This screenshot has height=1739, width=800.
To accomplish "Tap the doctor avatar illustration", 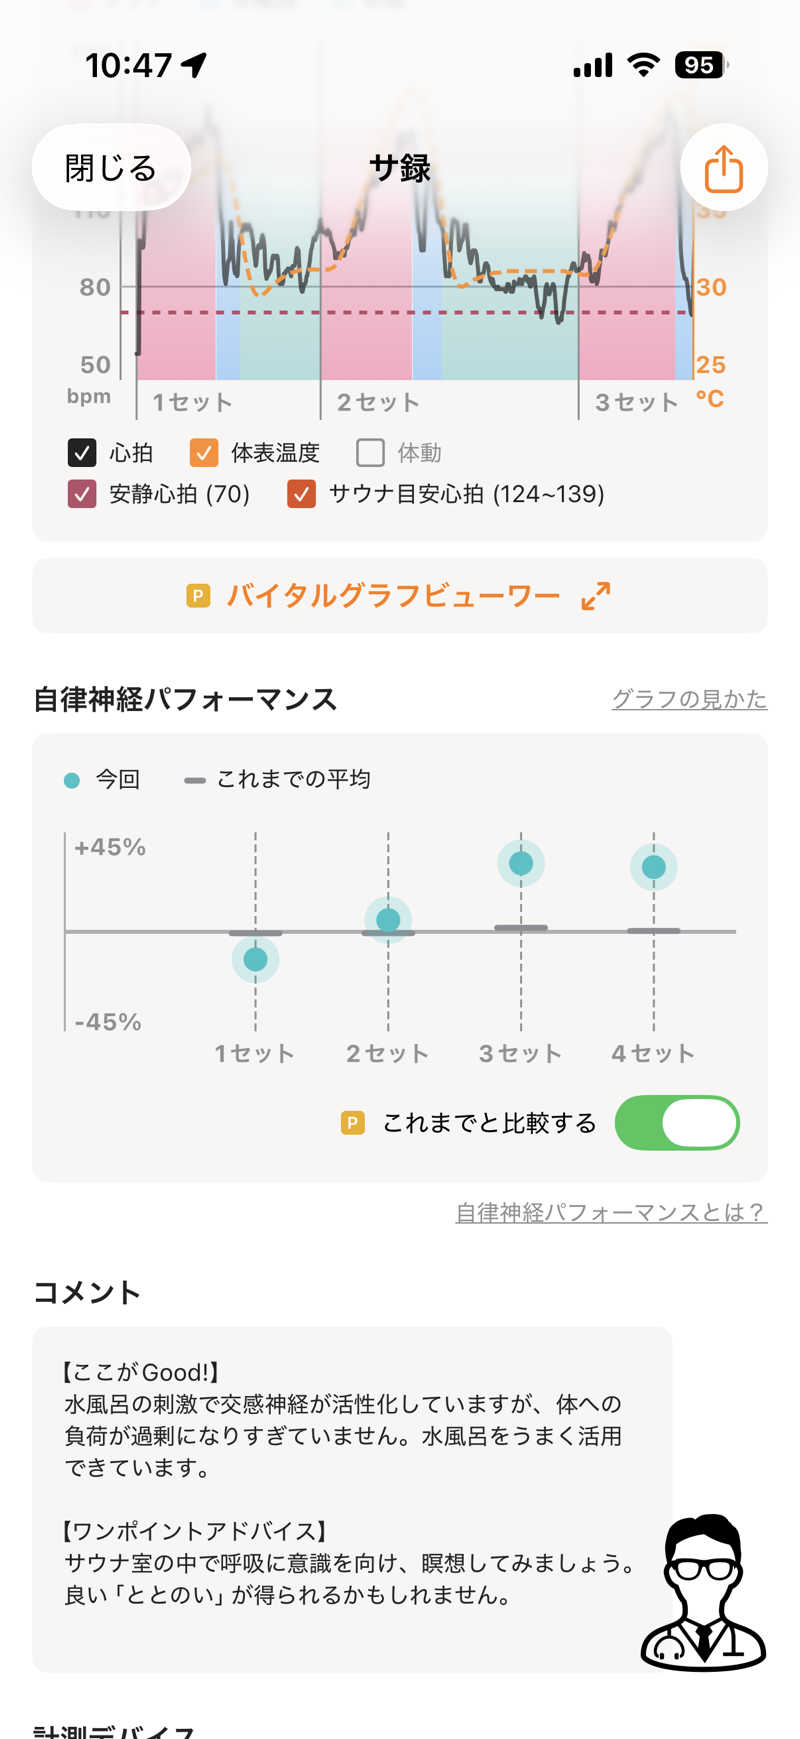I will pyautogui.click(x=704, y=1592).
